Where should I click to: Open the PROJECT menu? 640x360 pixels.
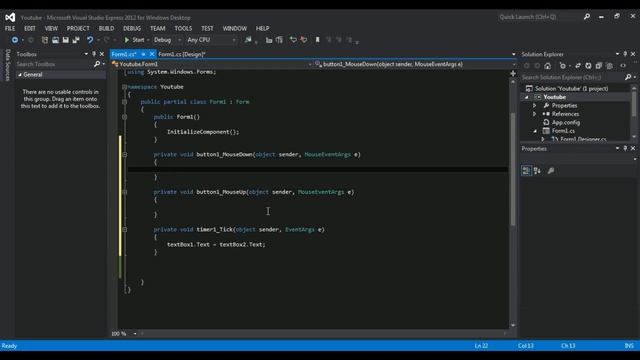(78, 29)
